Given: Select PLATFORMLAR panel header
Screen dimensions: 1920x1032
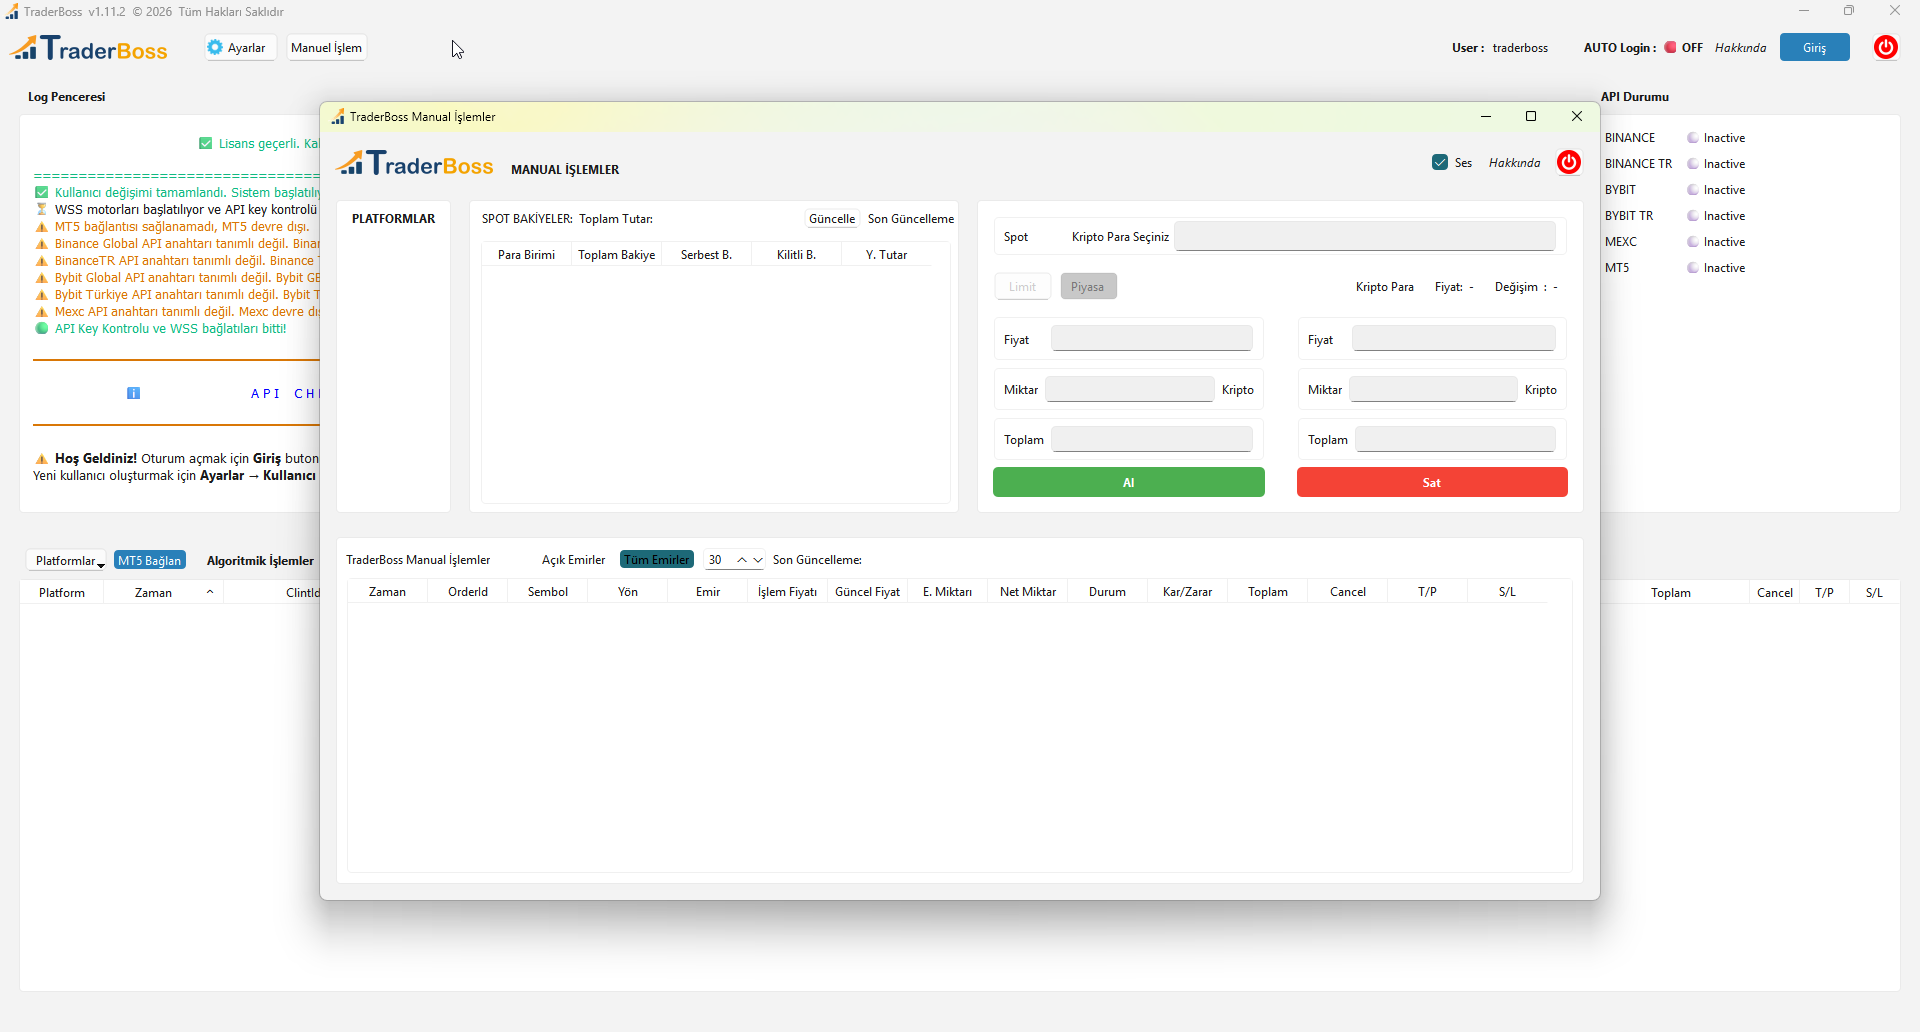Looking at the screenshot, I should pyautogui.click(x=393, y=219).
